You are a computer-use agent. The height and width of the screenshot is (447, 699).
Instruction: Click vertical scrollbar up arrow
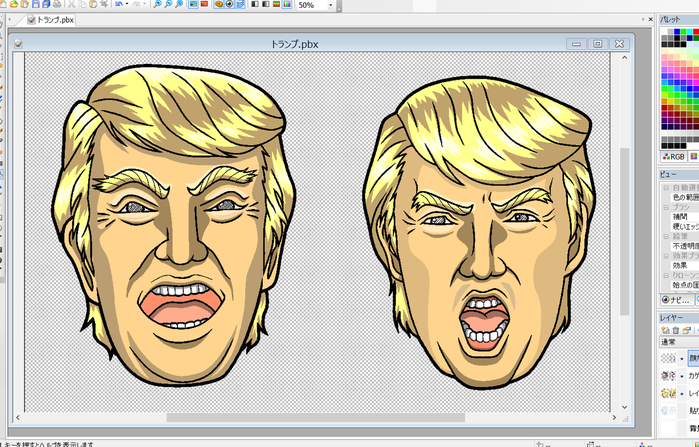(625, 58)
